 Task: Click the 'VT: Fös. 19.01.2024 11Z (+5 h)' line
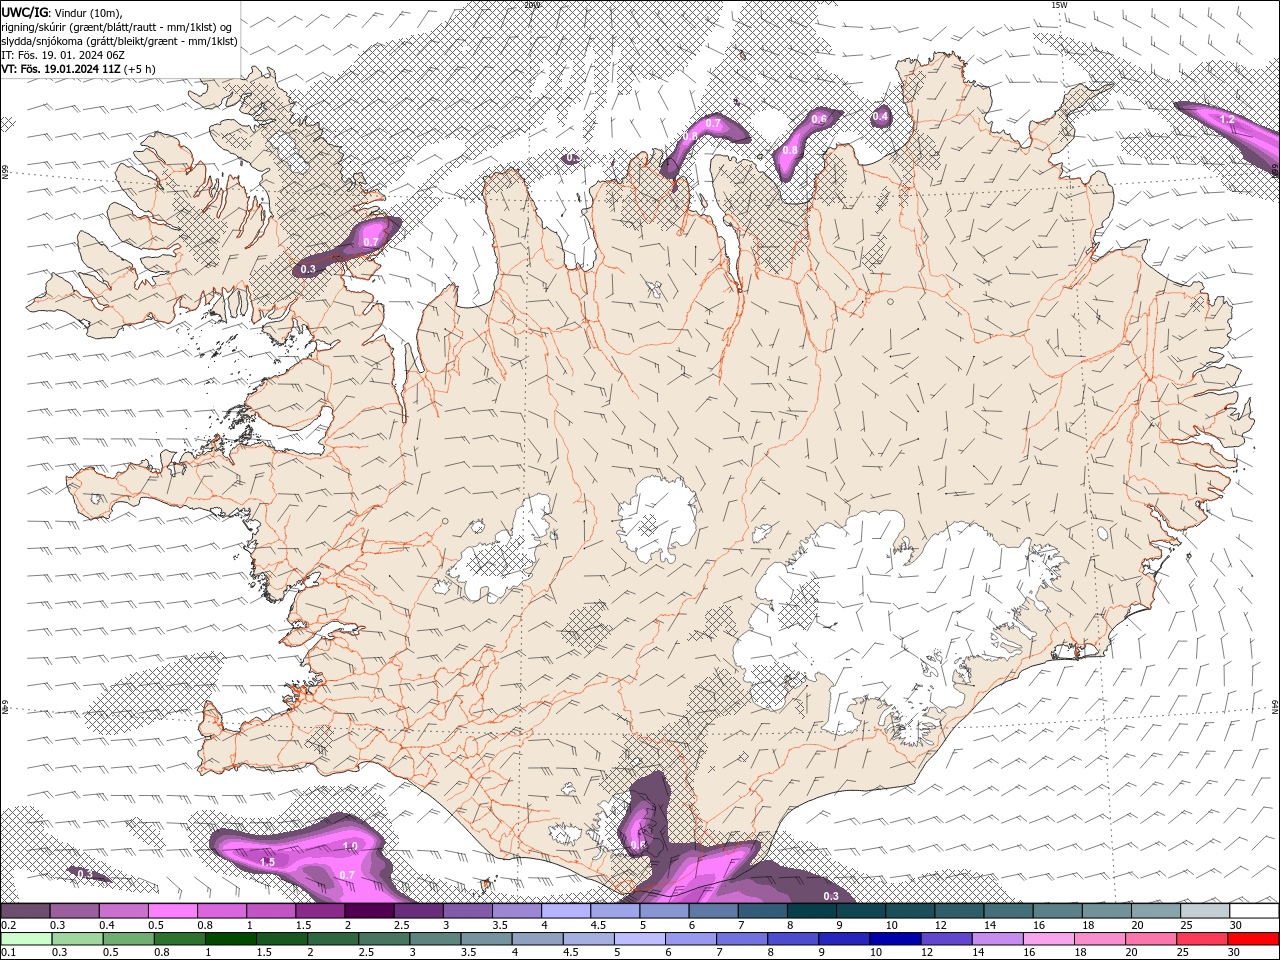pyautogui.click(x=78, y=69)
